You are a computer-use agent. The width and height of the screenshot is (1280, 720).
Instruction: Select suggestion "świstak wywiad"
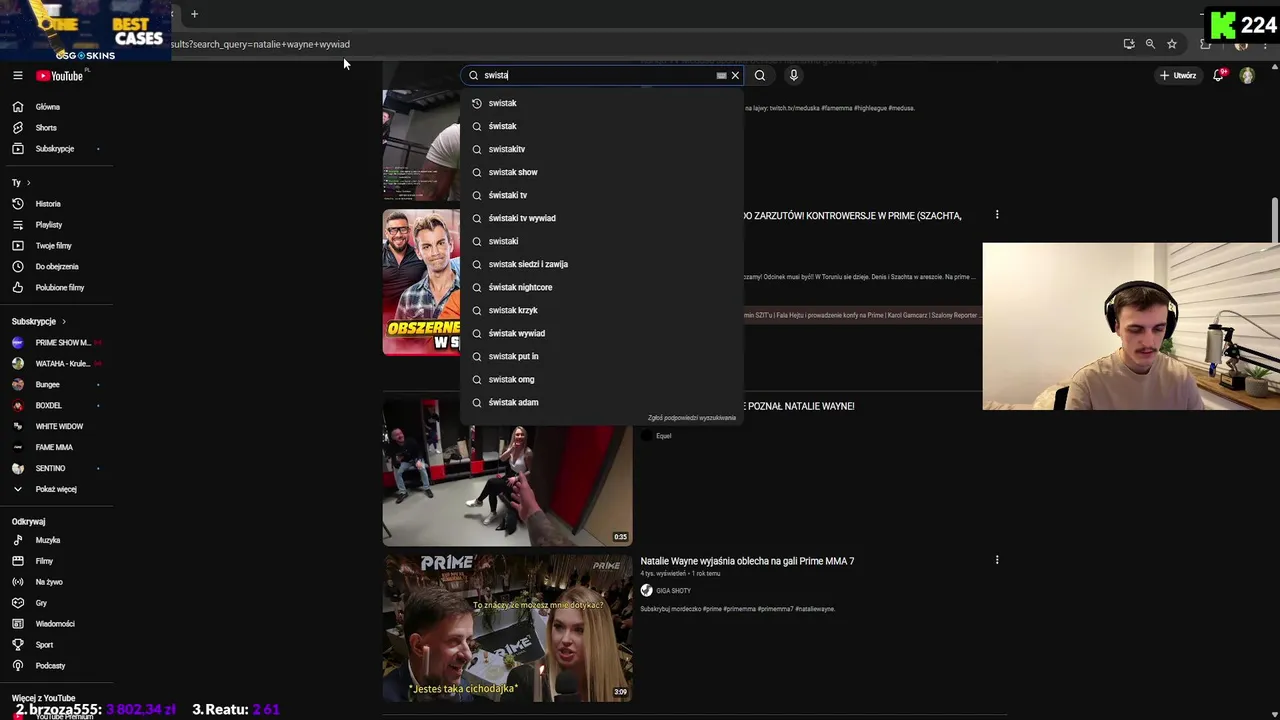point(602,333)
